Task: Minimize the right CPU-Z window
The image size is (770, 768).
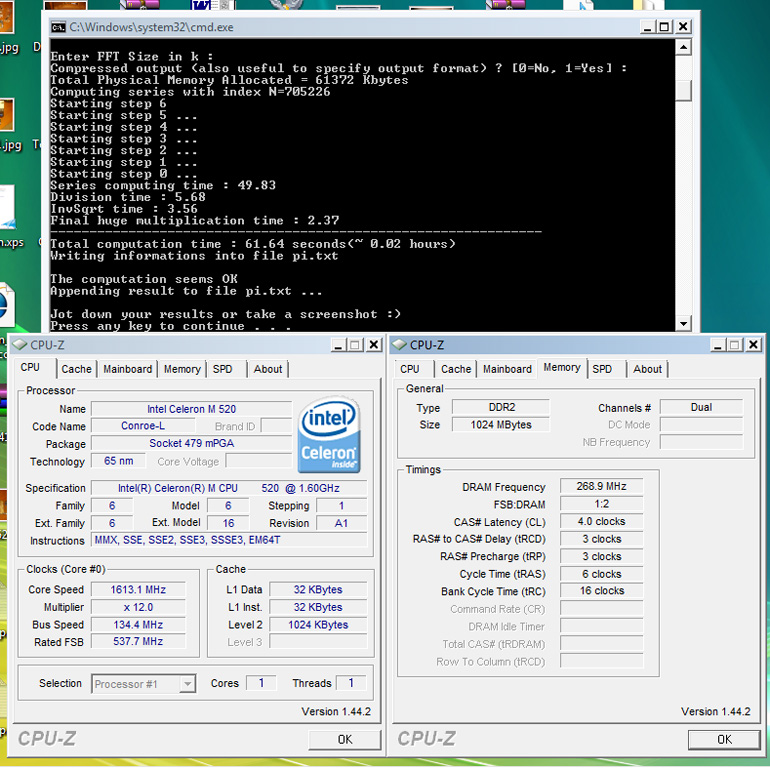Action: click(x=717, y=345)
